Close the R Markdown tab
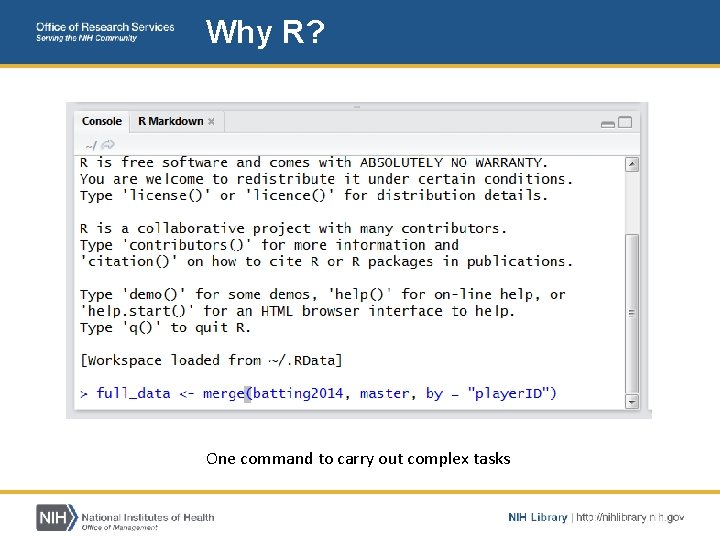 (211, 122)
